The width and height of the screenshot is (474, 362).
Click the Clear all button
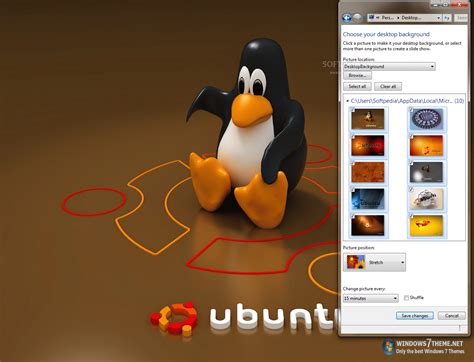[x=388, y=86]
